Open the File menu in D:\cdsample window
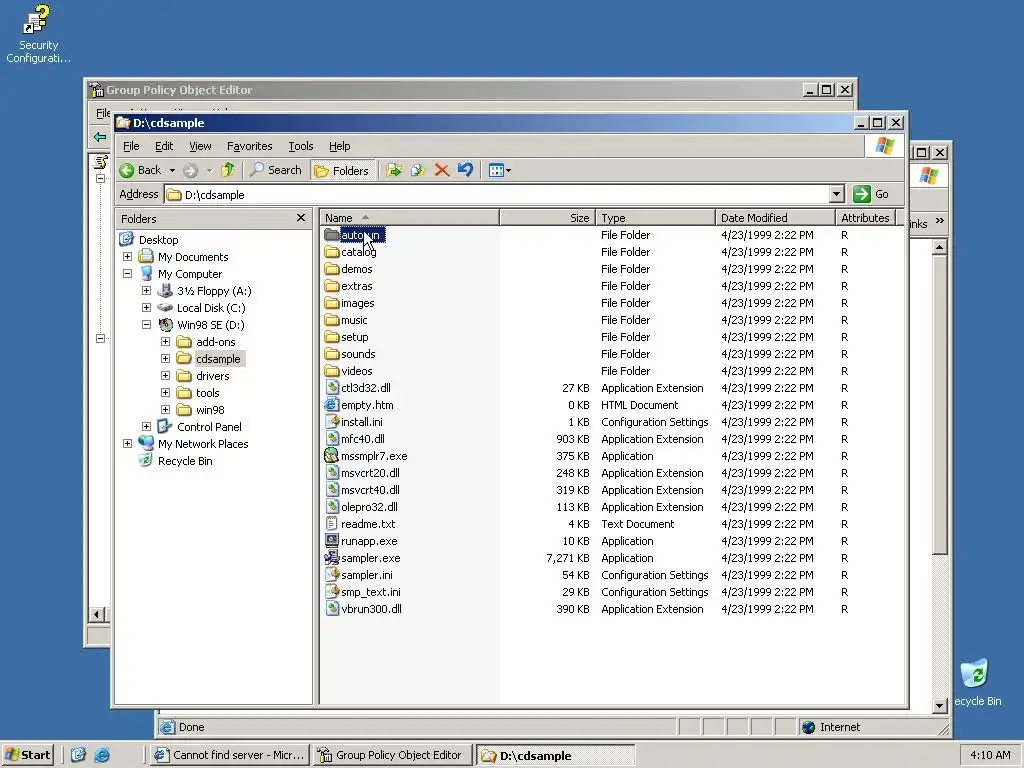The height and width of the screenshot is (768, 1024). point(131,146)
